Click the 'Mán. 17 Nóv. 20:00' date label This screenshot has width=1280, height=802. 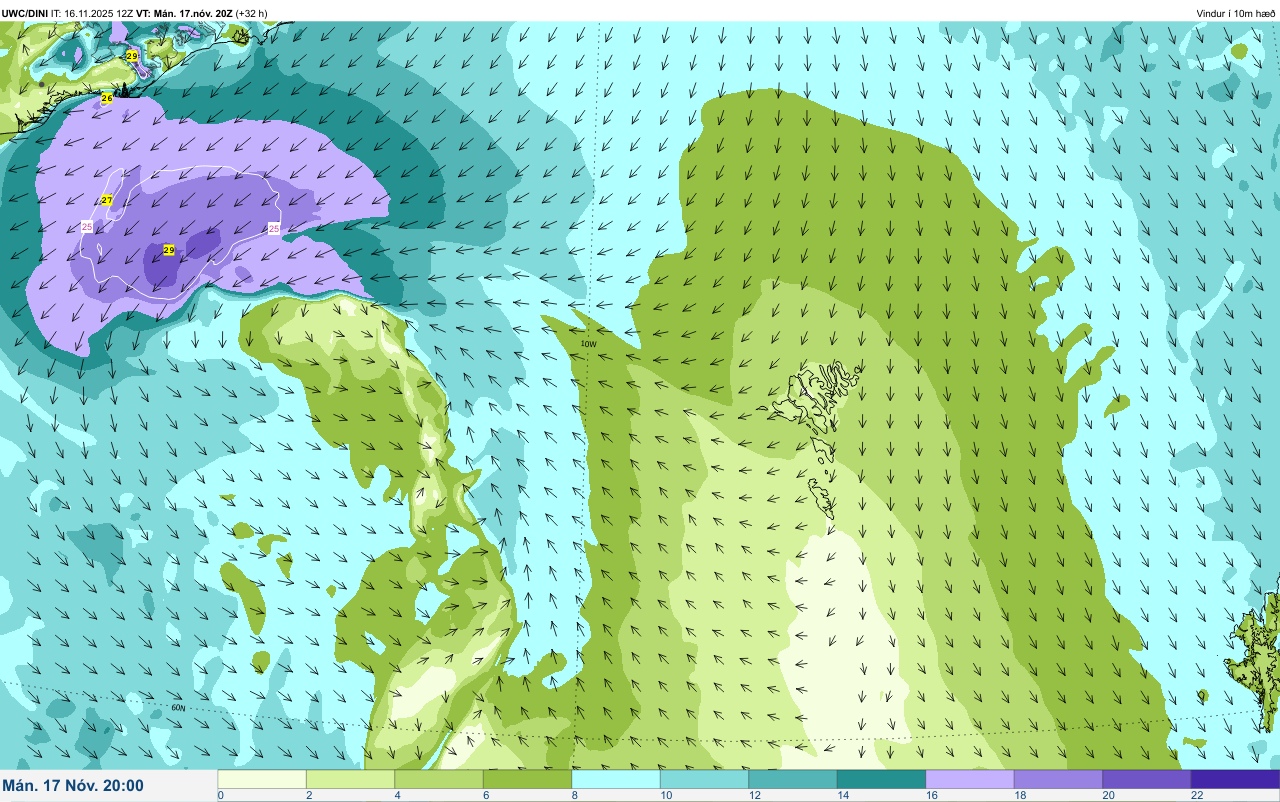[x=73, y=786]
